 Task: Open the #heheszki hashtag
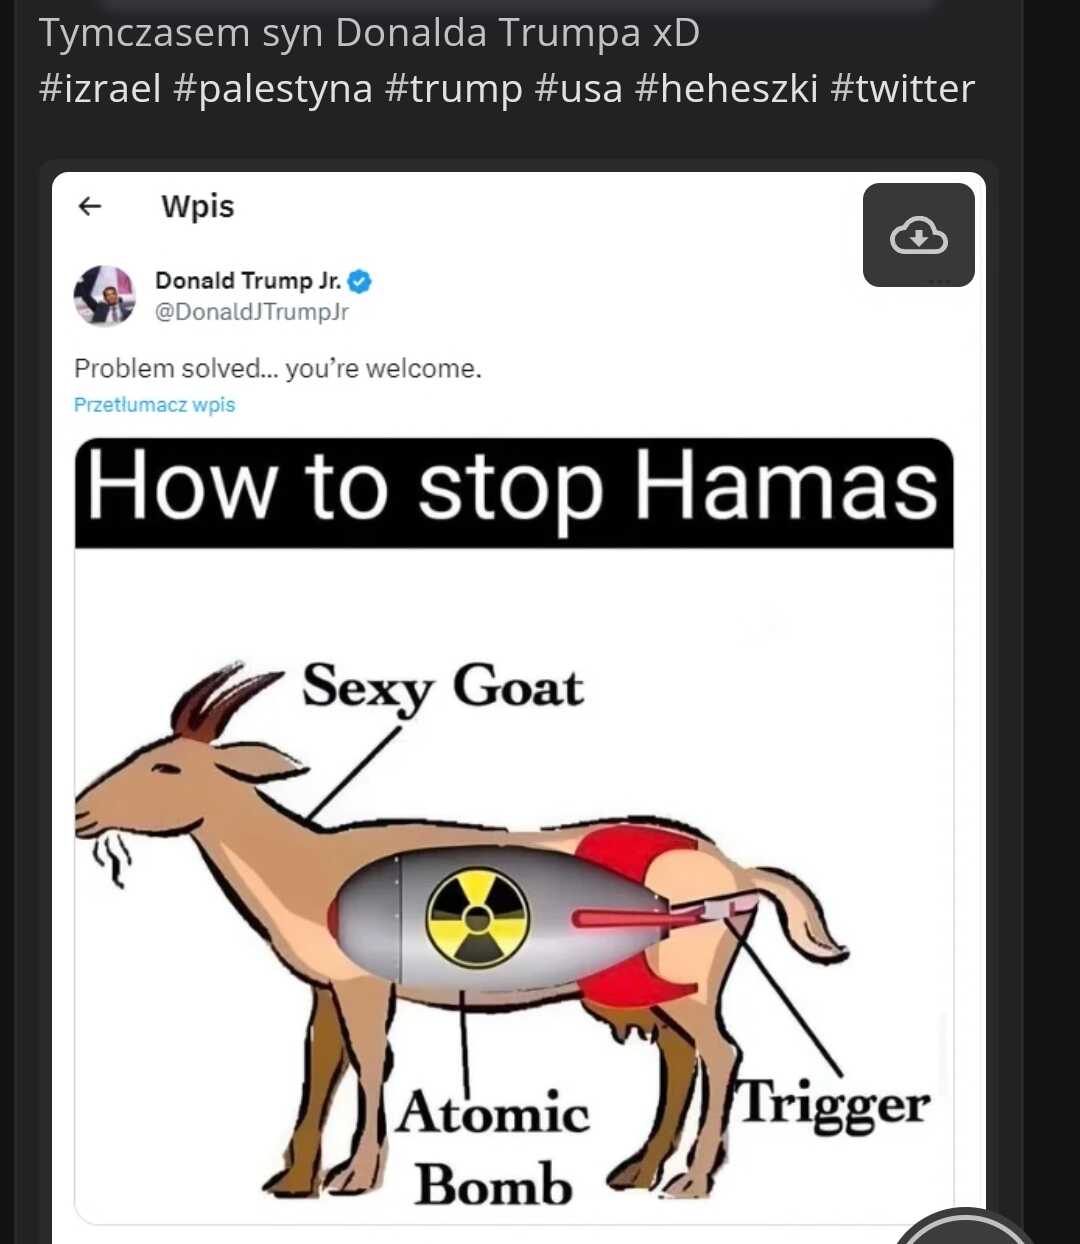pos(727,89)
